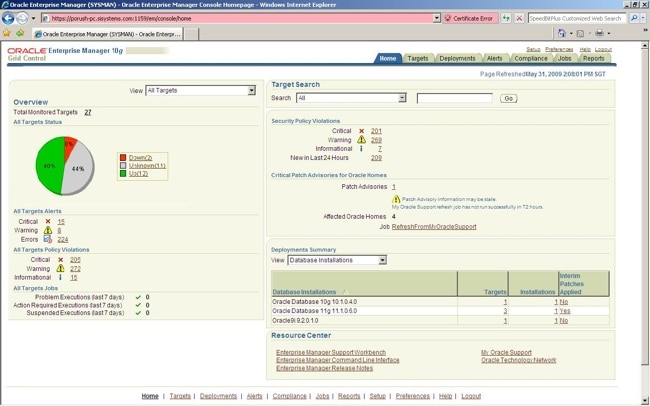Click the green Up legend color square

123,173
